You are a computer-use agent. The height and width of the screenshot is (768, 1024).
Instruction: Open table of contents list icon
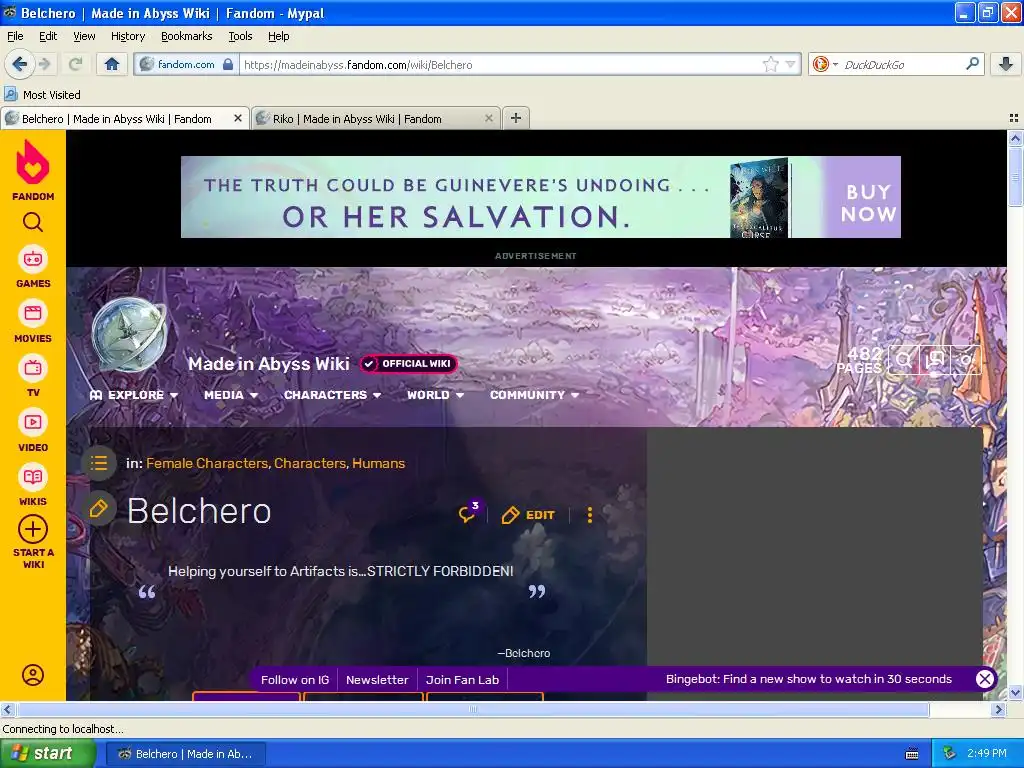(99, 463)
